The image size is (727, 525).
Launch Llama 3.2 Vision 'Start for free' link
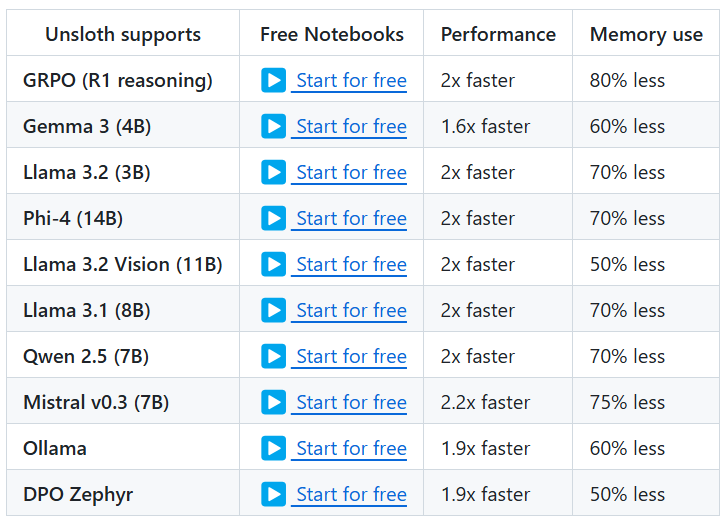(351, 265)
